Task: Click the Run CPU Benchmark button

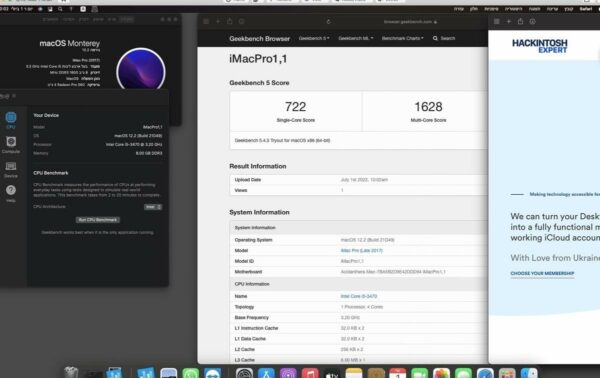Action: 98,220
